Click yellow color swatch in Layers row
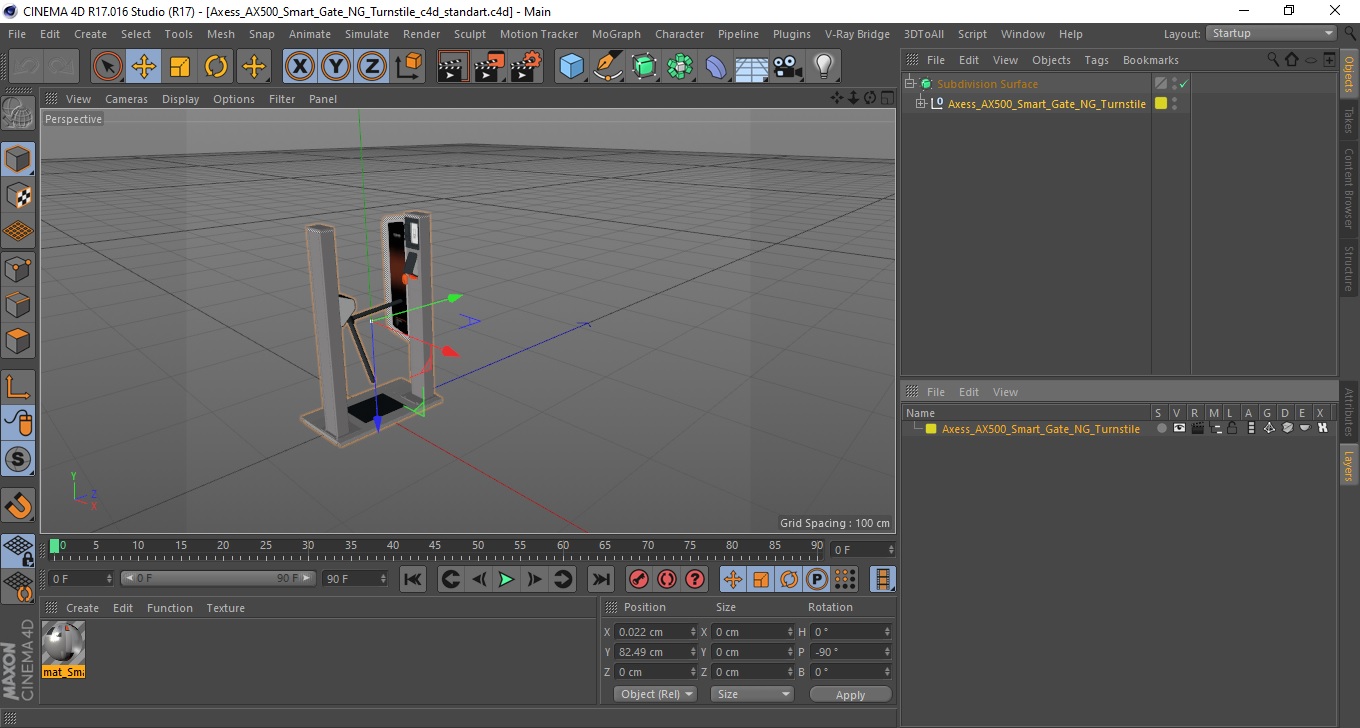This screenshot has width=1360, height=728. click(x=931, y=429)
